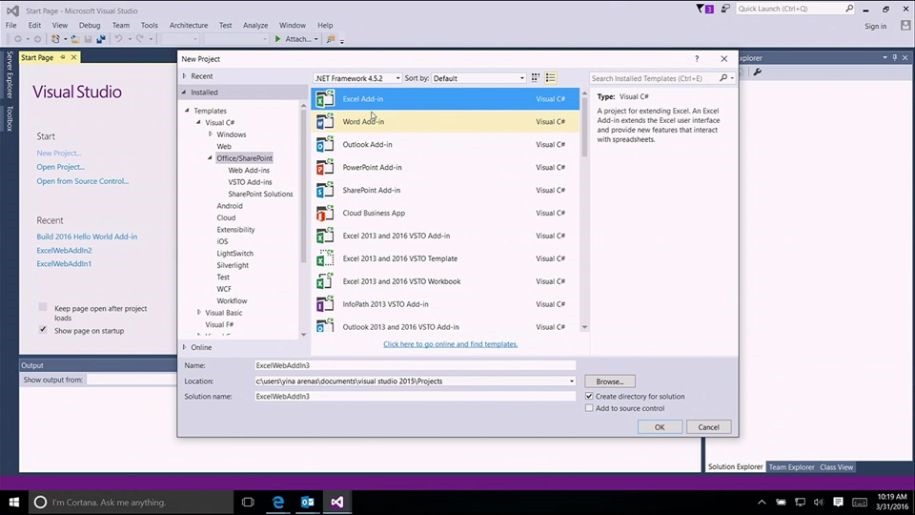Switch templates to list view icon

[550, 78]
